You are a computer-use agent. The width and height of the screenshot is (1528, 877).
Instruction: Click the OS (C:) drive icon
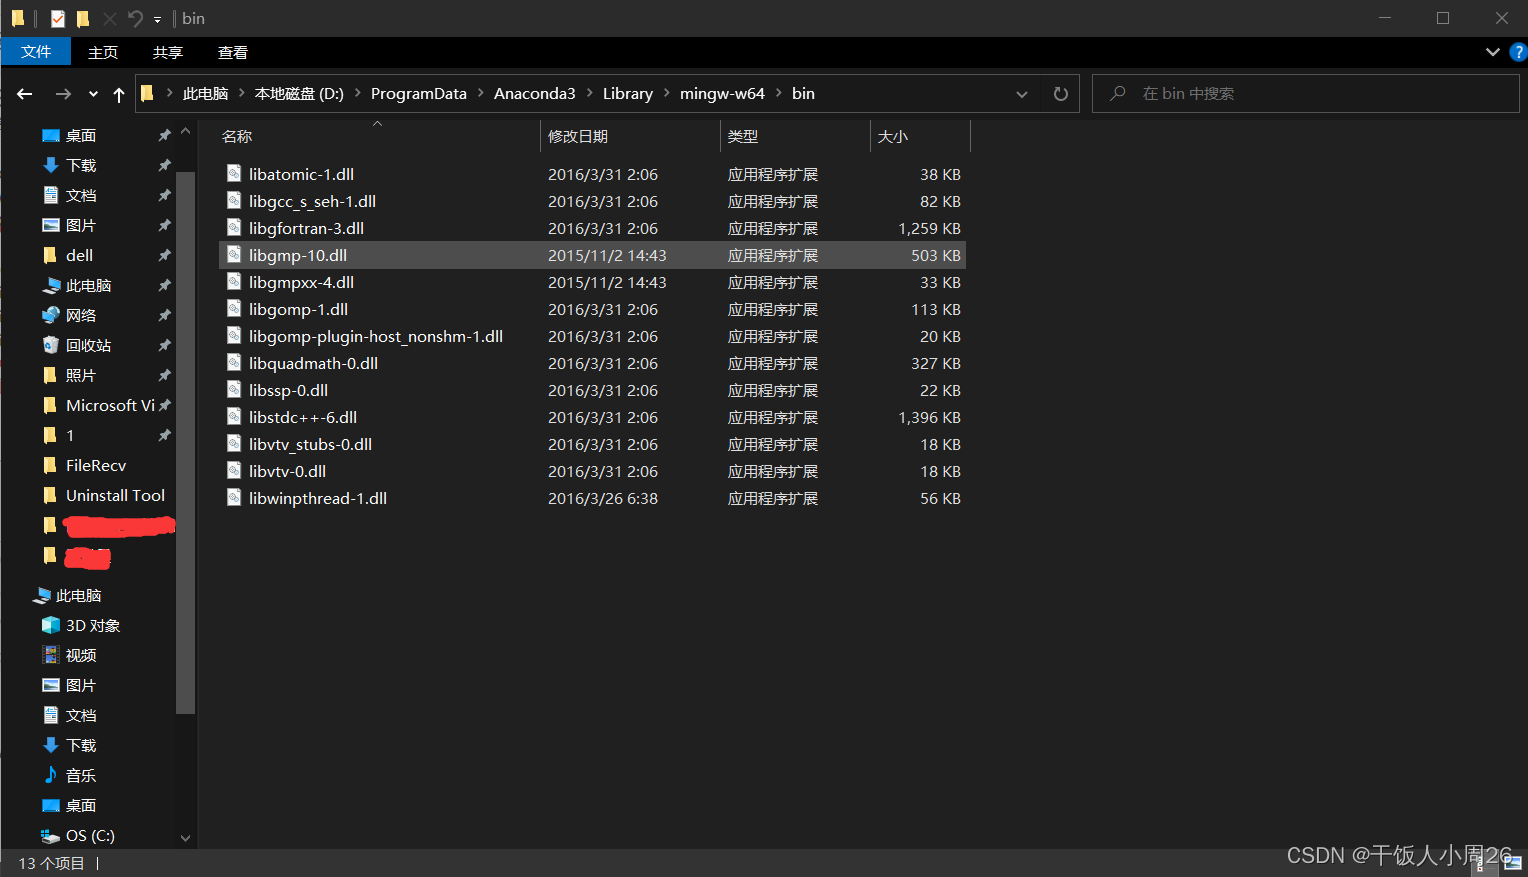click(x=51, y=835)
